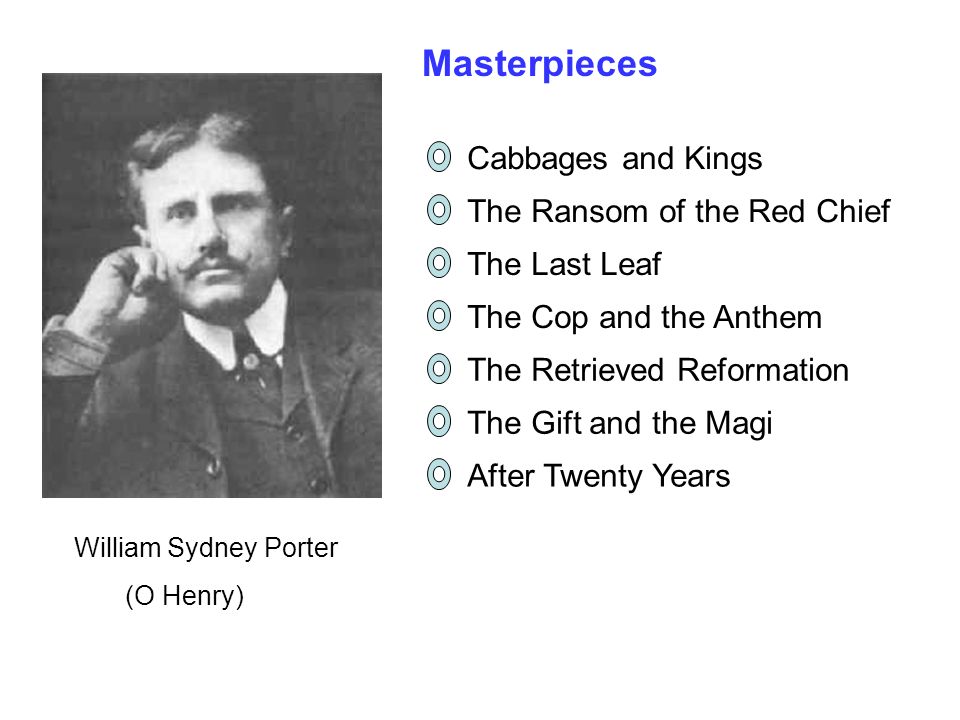Click The Cop and the Anthem text
Viewport: 960px width, 720px height.
[644, 318]
